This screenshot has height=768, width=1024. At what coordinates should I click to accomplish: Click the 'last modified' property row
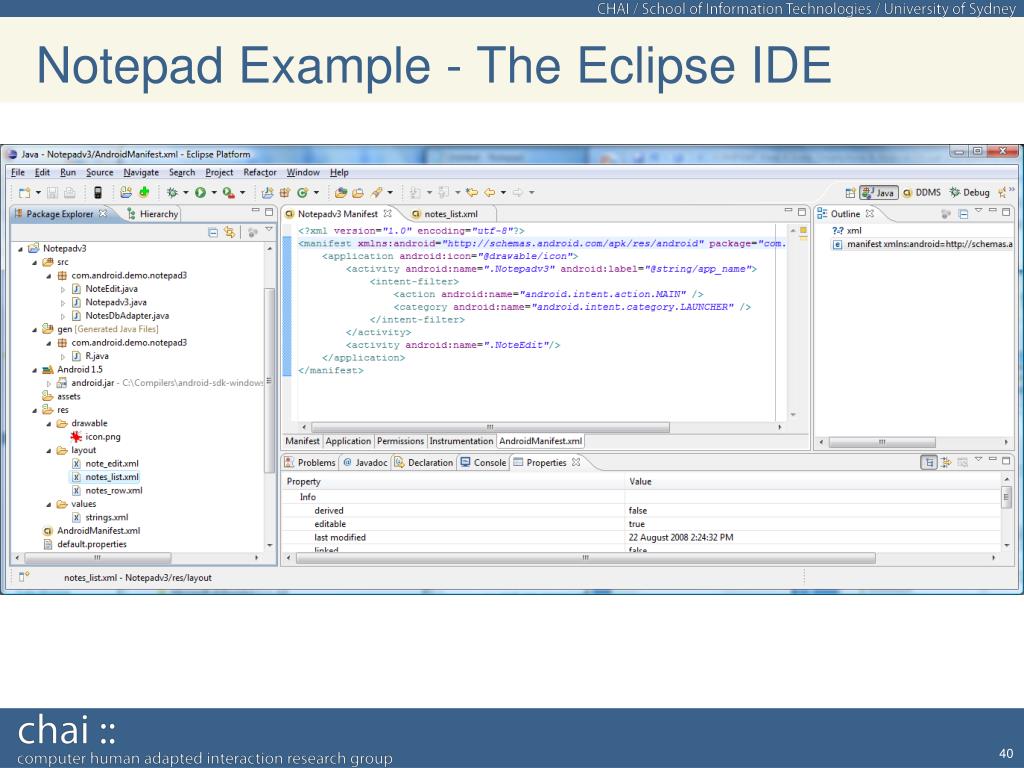(x=643, y=538)
